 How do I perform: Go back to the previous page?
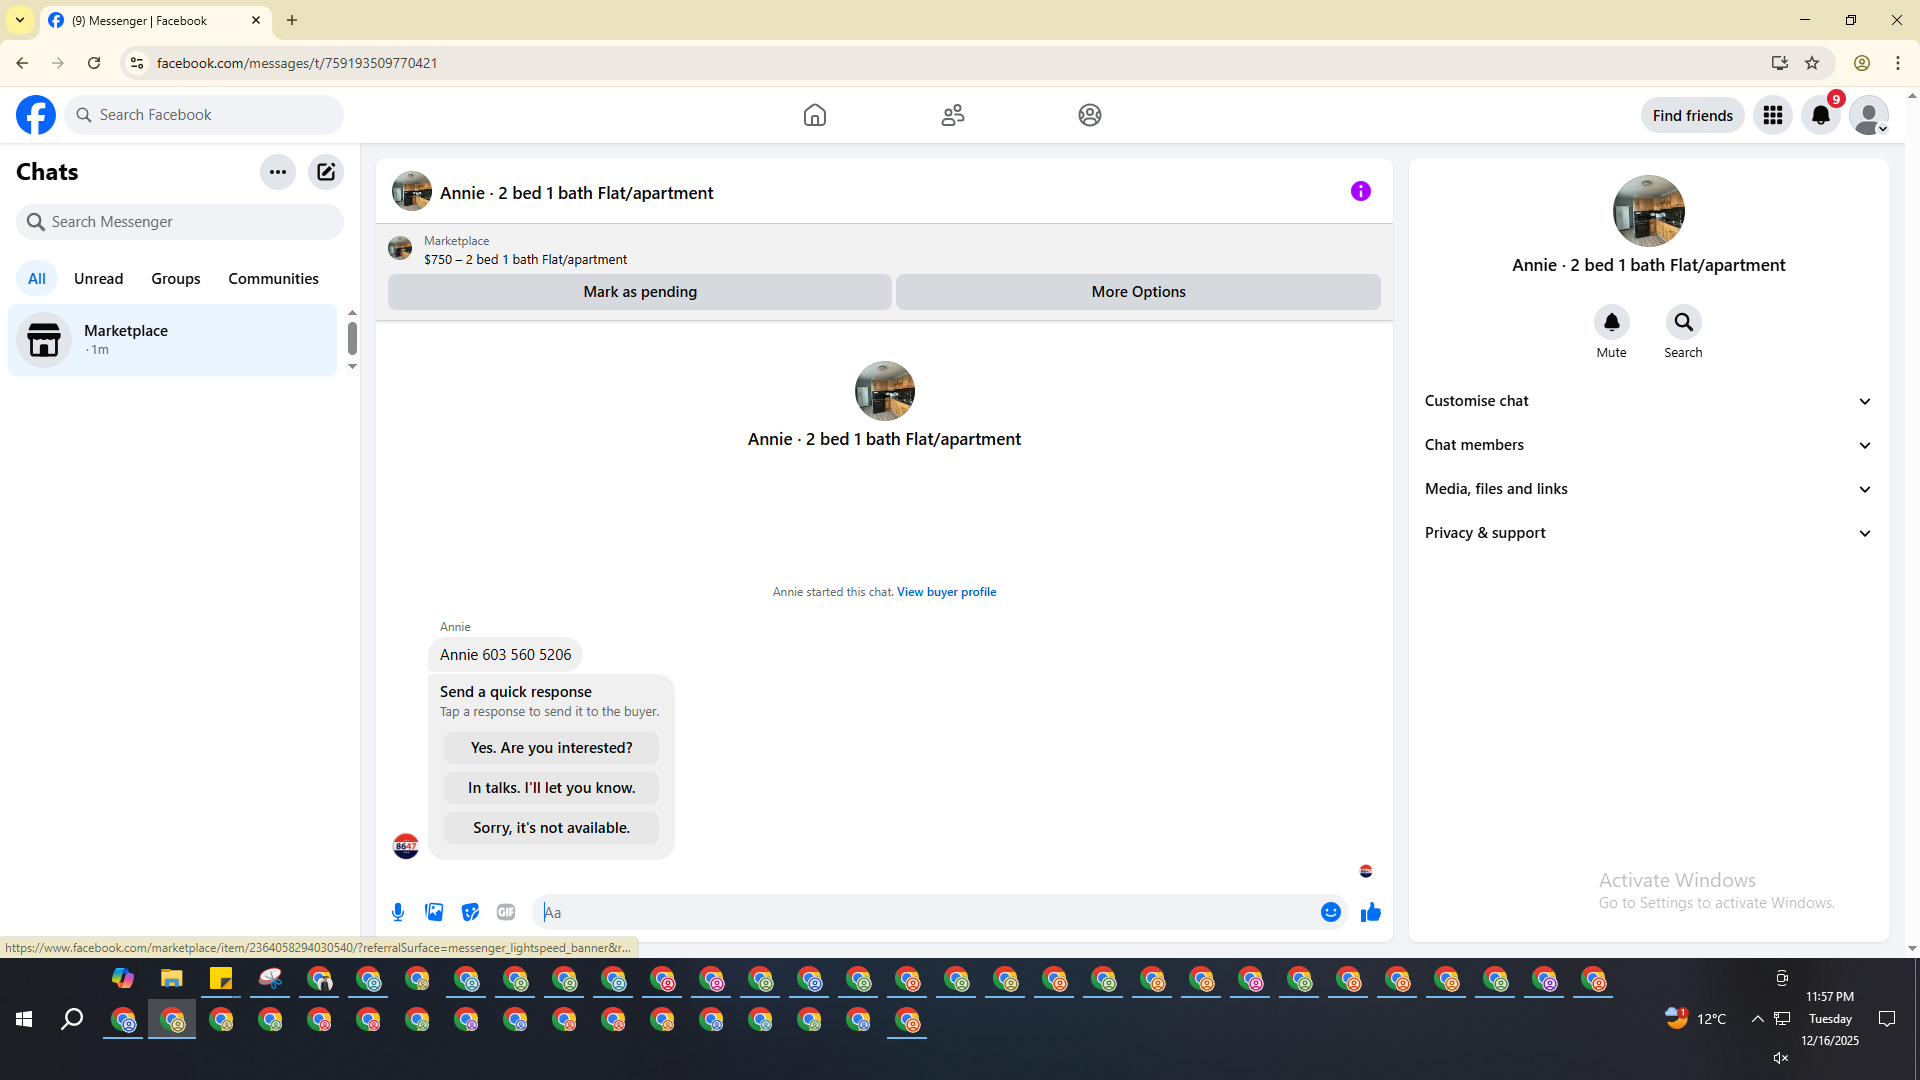click(22, 63)
